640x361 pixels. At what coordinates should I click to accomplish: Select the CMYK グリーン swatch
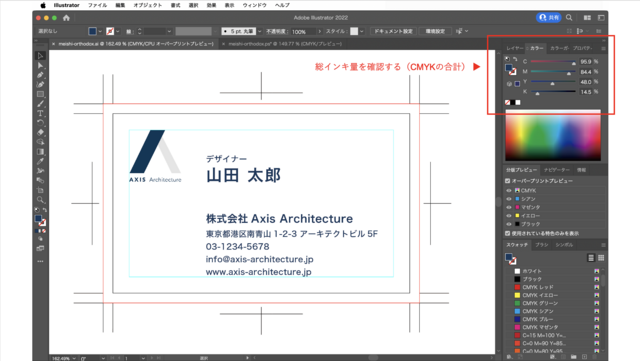coord(556,303)
